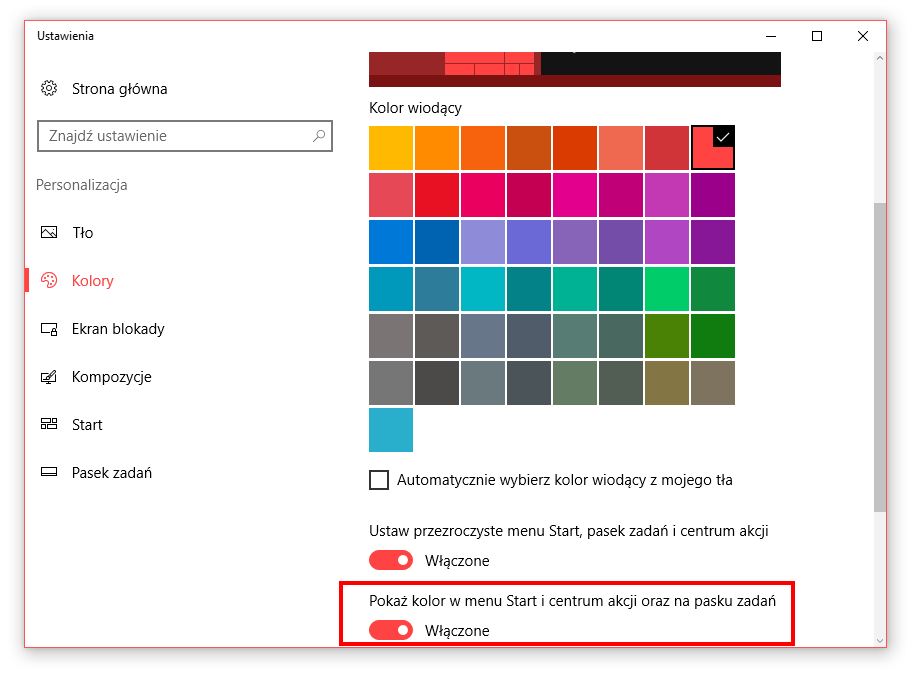Screen dimensions: 918x673
Task: Click the Kompozycje themes icon
Action: click(x=49, y=377)
